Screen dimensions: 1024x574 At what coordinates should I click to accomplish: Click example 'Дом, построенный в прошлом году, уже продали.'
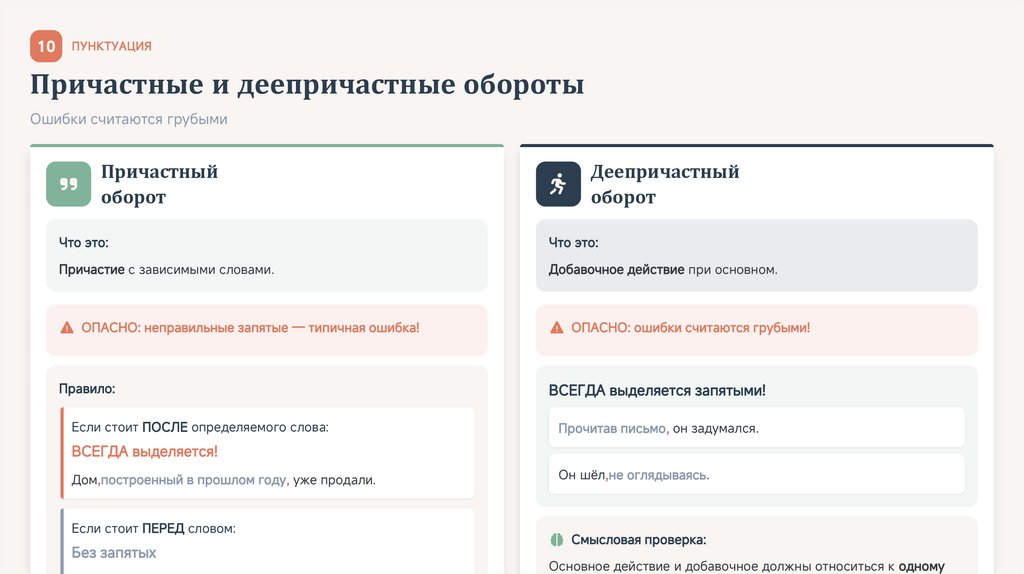(x=223, y=480)
